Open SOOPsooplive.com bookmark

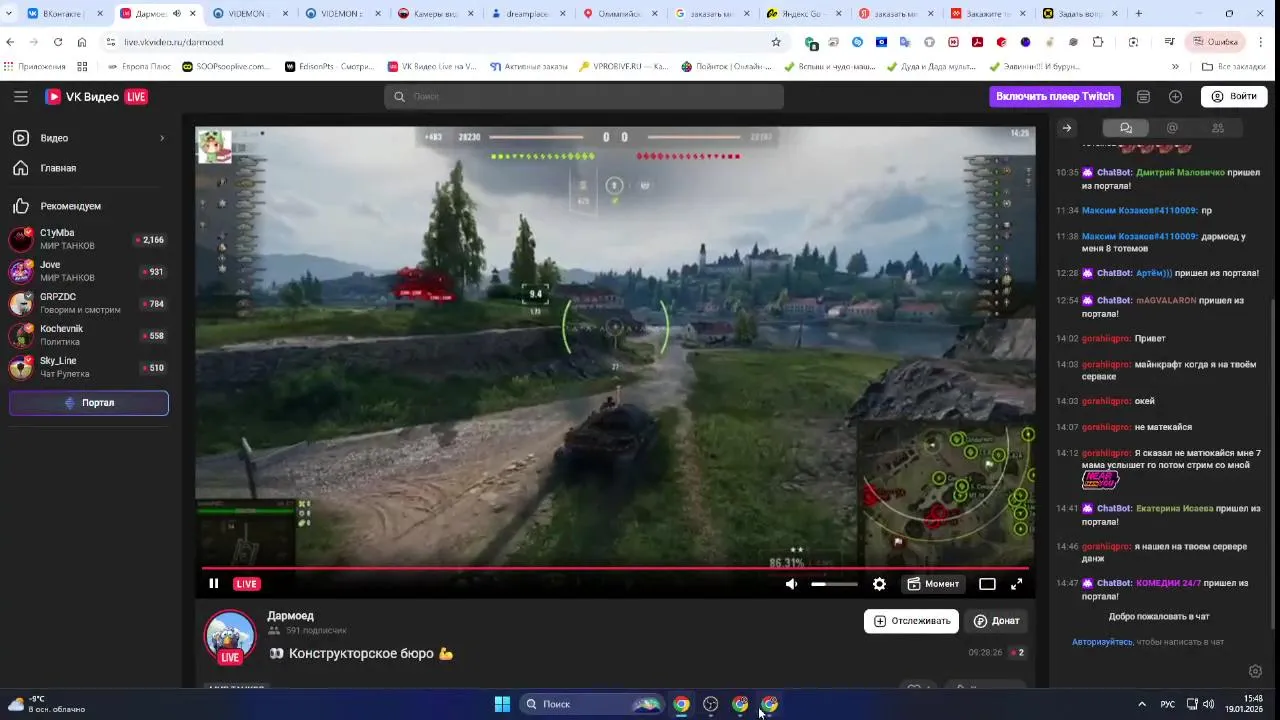point(227,67)
